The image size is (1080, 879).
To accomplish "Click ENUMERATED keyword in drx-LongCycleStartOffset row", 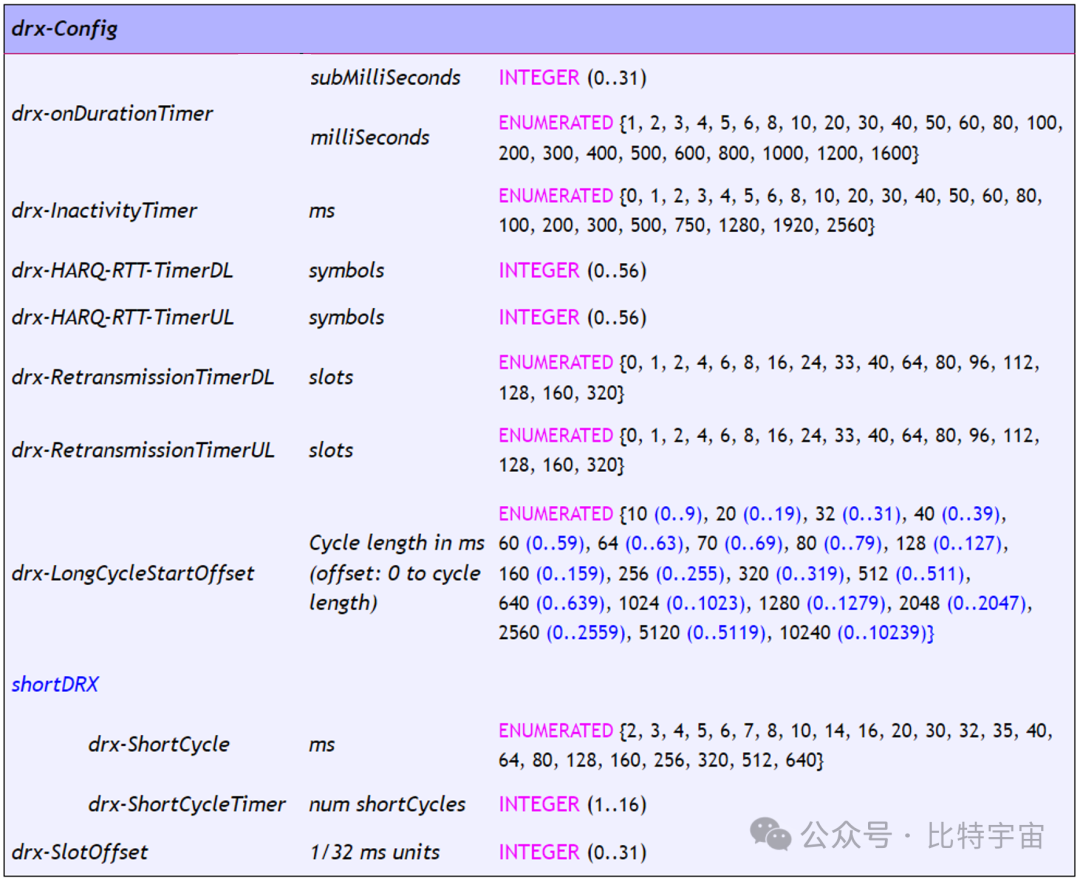I will click(556, 515).
